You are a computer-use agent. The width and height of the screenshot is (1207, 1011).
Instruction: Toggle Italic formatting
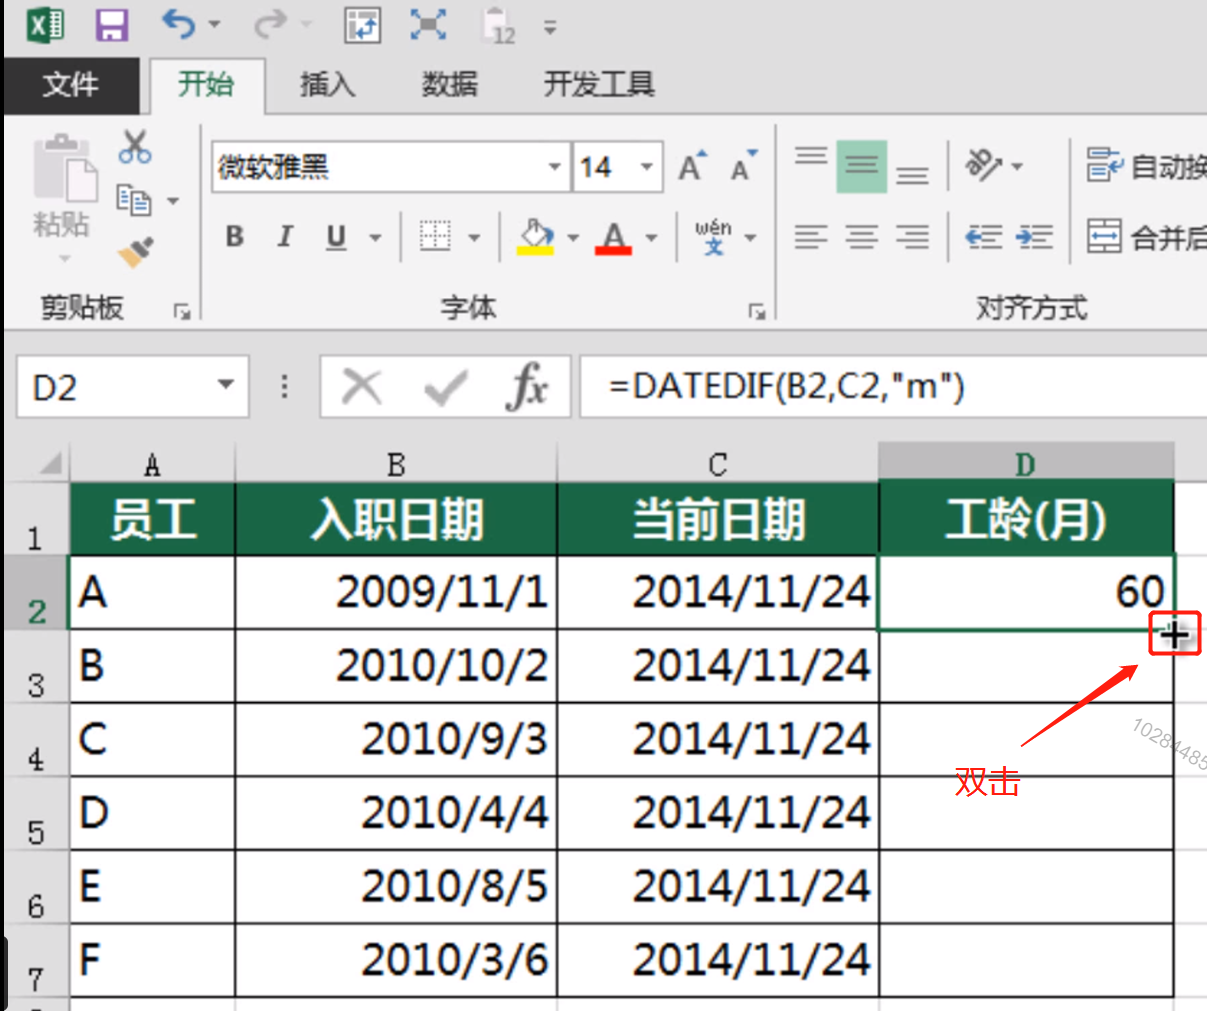(x=286, y=237)
